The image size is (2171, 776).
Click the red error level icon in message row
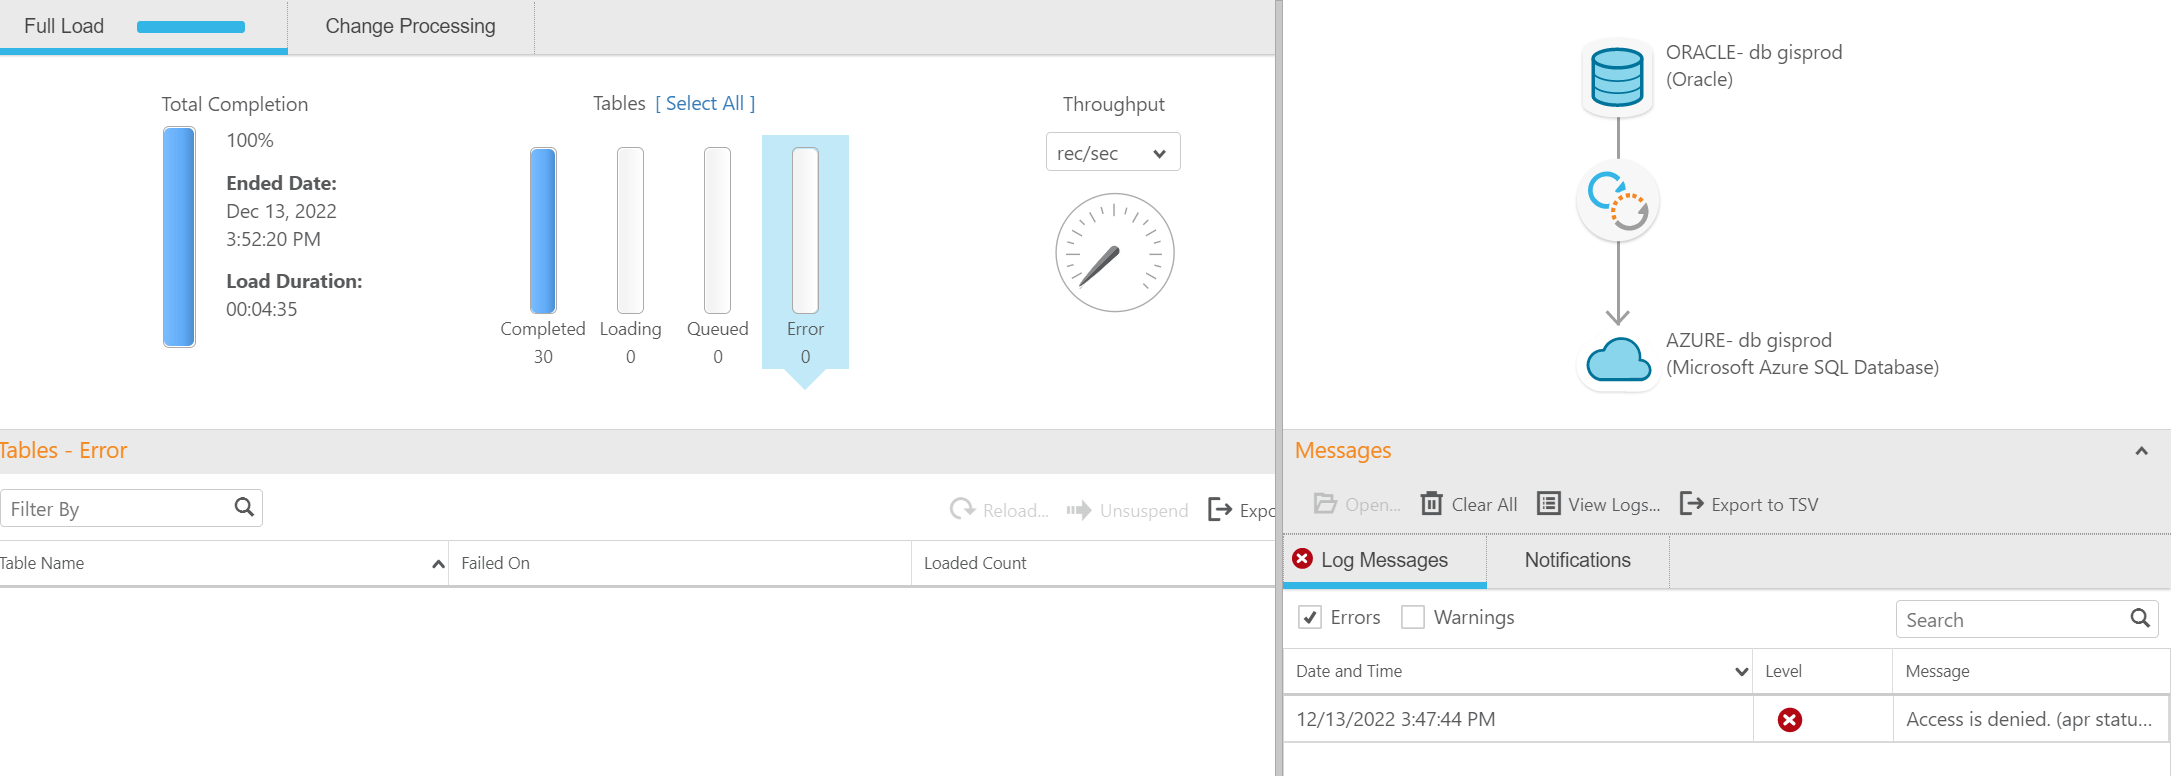coord(1789,720)
